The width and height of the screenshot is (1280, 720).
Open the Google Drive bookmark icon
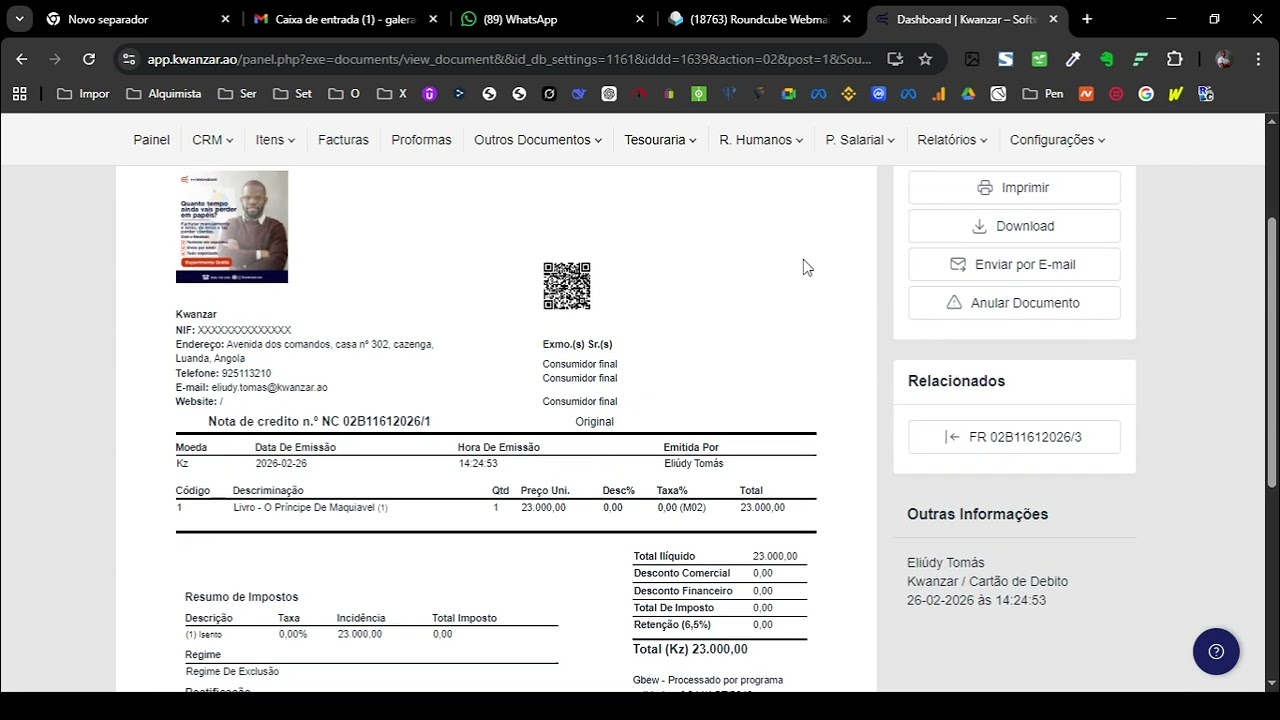(968, 94)
